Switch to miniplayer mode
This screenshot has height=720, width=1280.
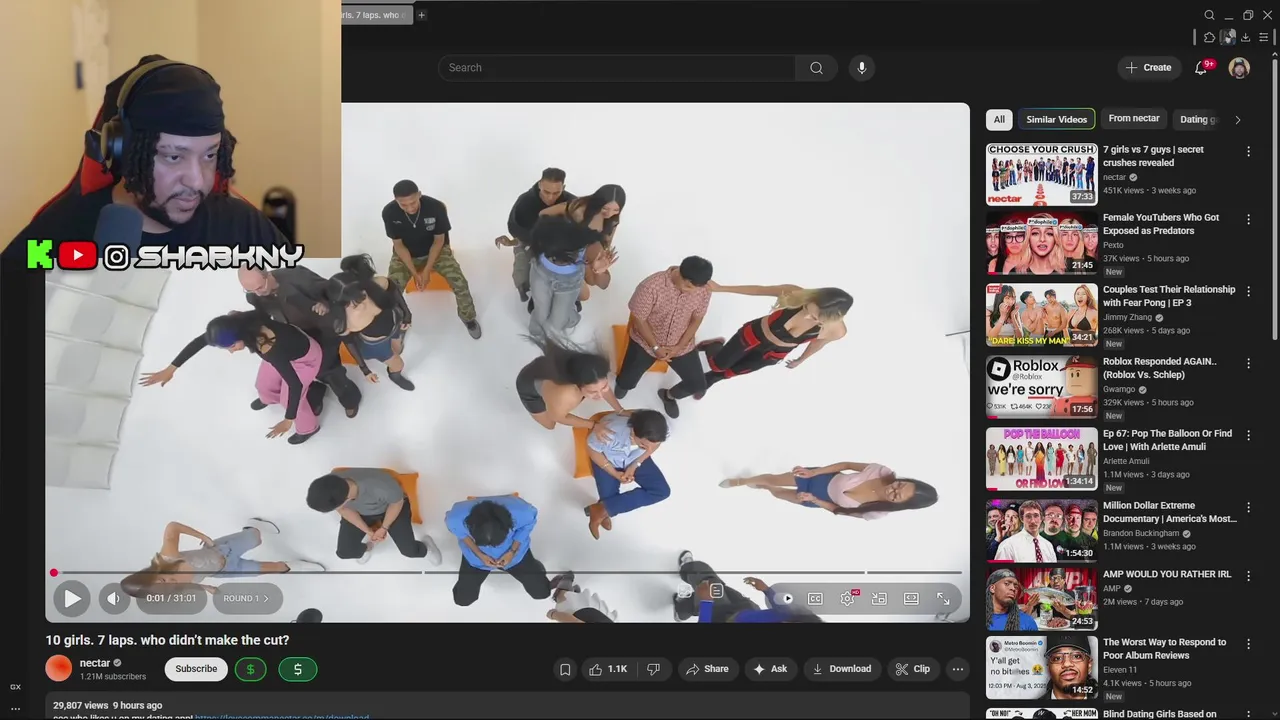pos(879,599)
